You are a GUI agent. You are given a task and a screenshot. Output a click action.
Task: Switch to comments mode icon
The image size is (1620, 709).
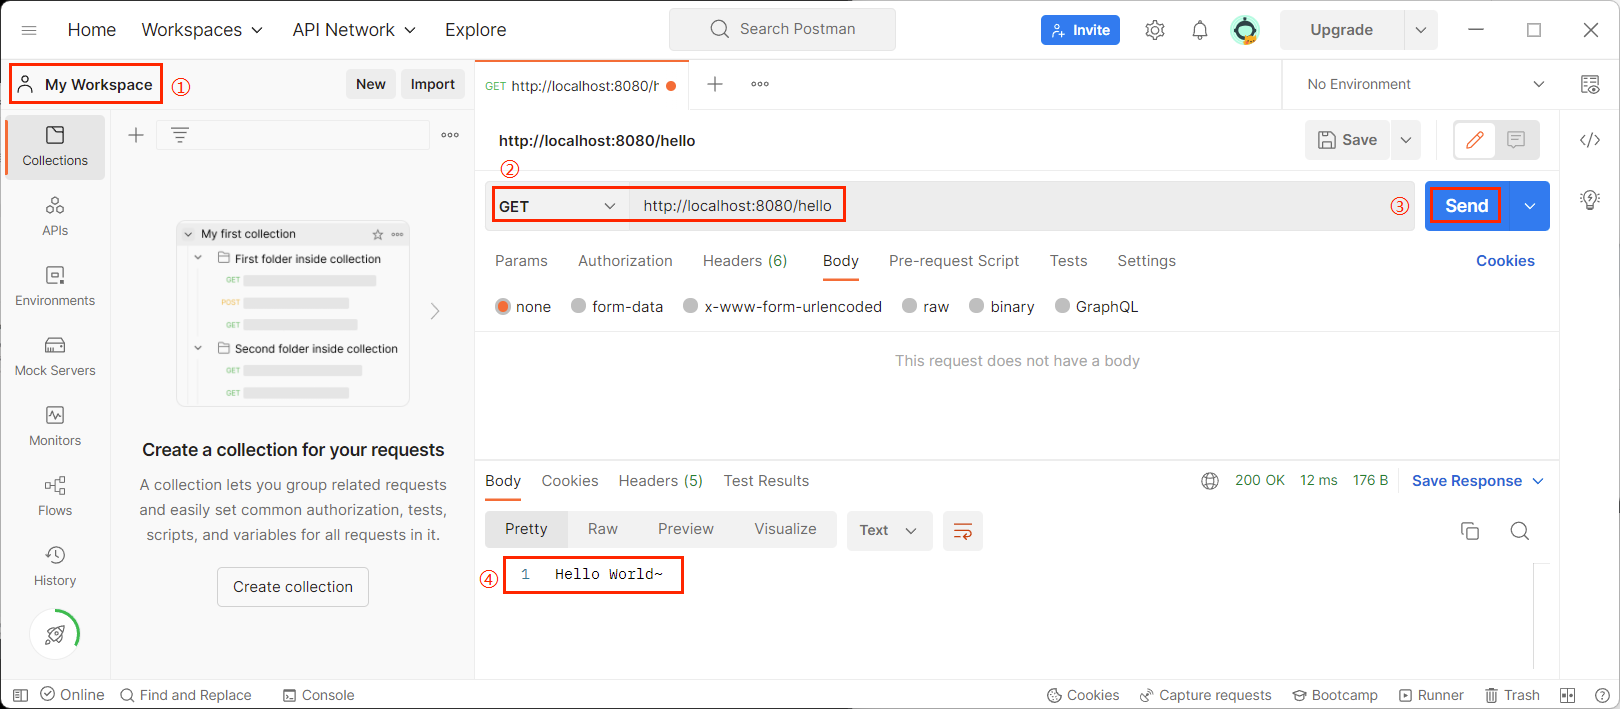coord(1516,140)
